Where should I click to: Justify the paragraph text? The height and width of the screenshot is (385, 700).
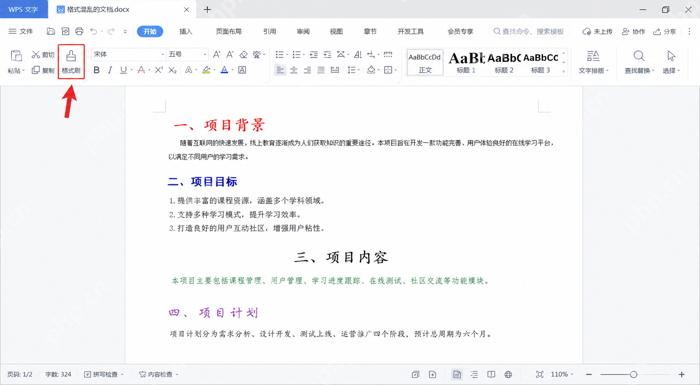321,70
